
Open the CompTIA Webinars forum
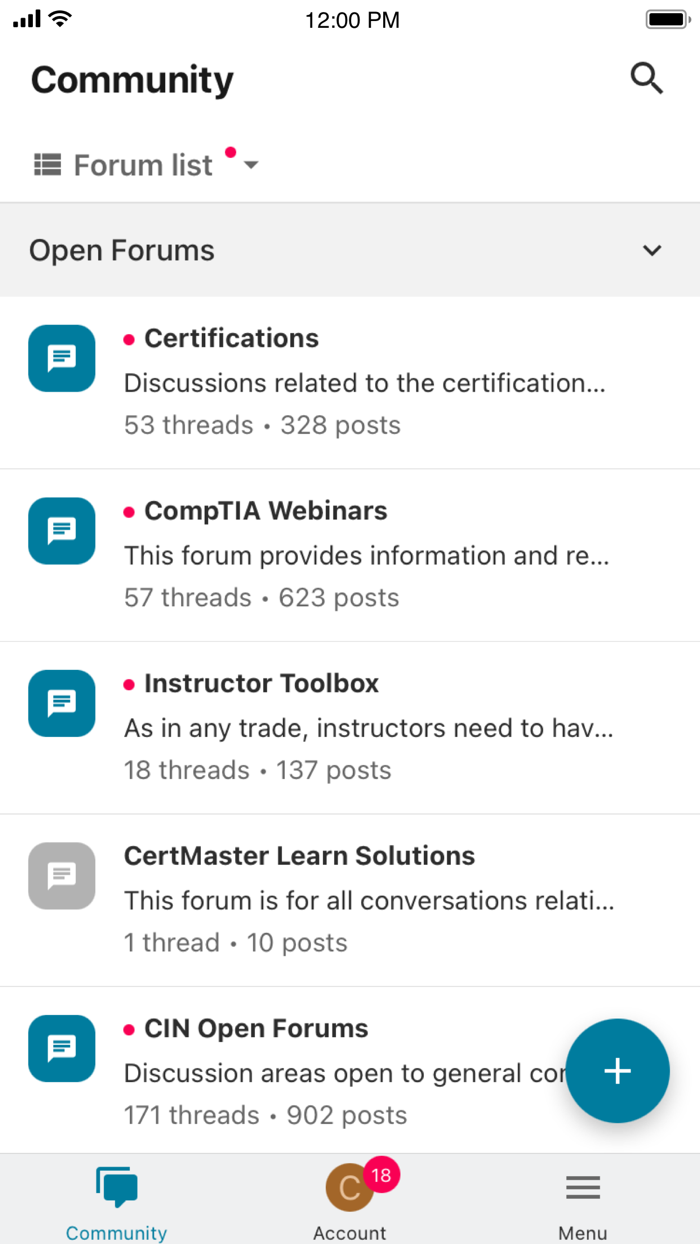265,510
